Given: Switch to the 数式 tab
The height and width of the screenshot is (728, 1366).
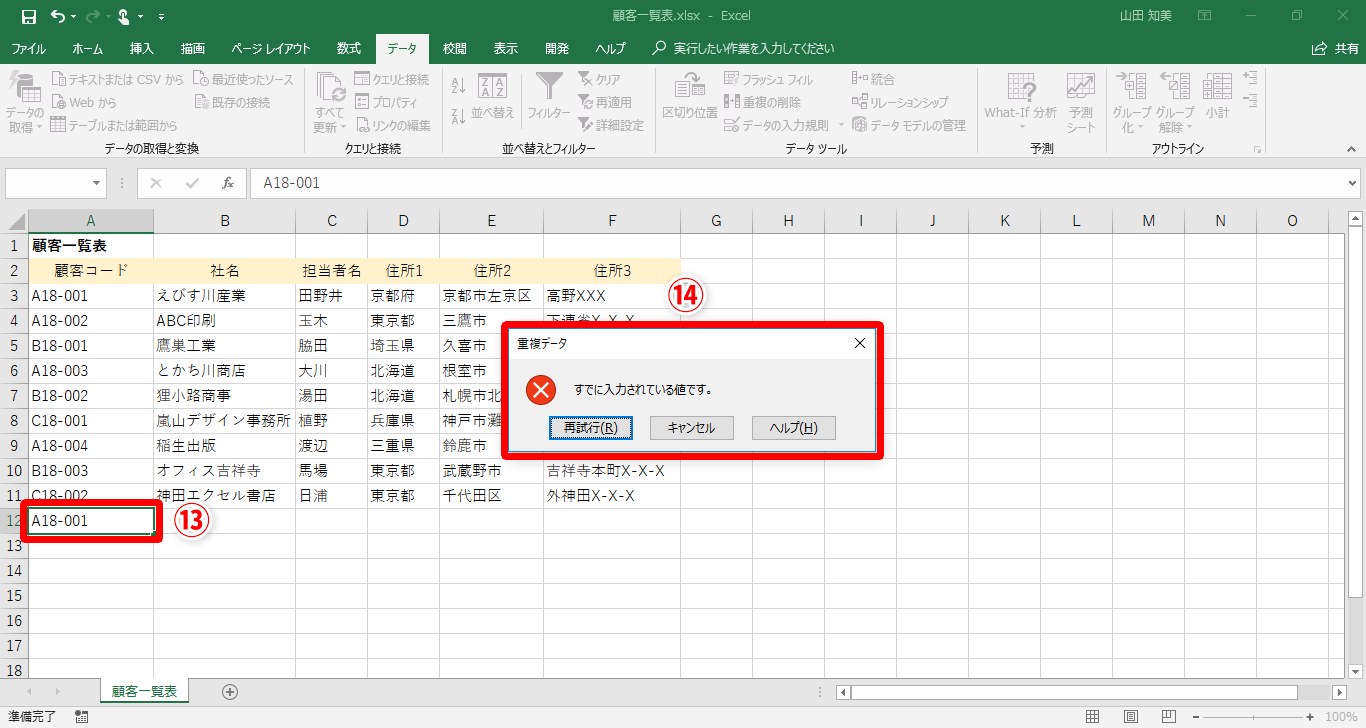Looking at the screenshot, I should 349,48.
